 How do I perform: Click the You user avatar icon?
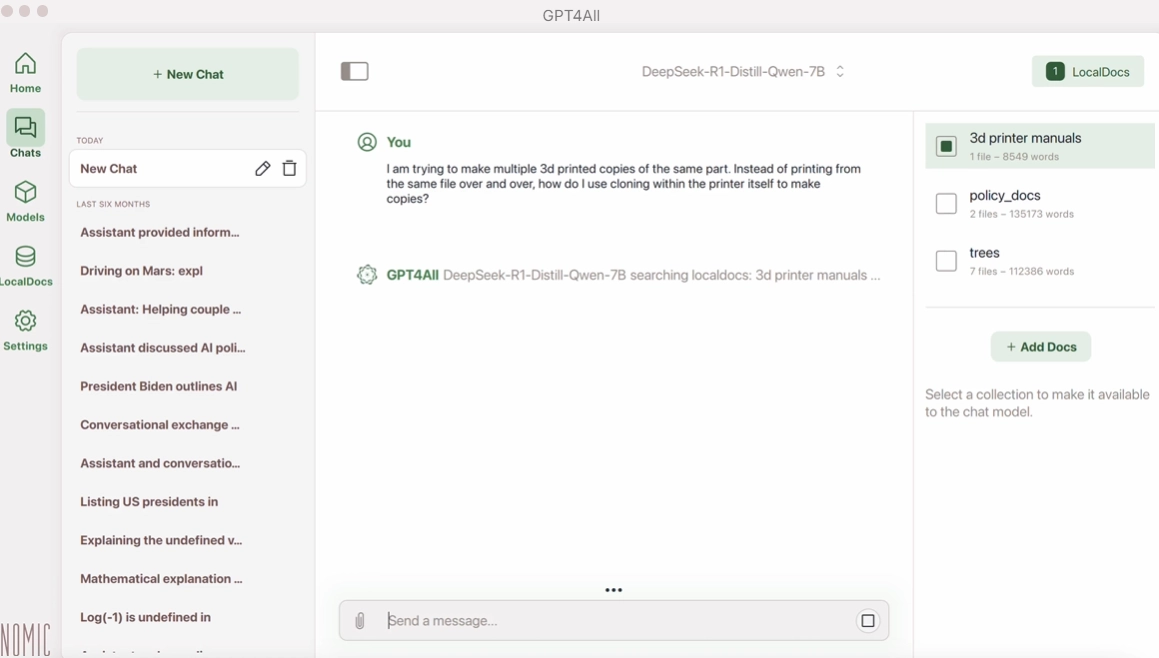pos(367,142)
